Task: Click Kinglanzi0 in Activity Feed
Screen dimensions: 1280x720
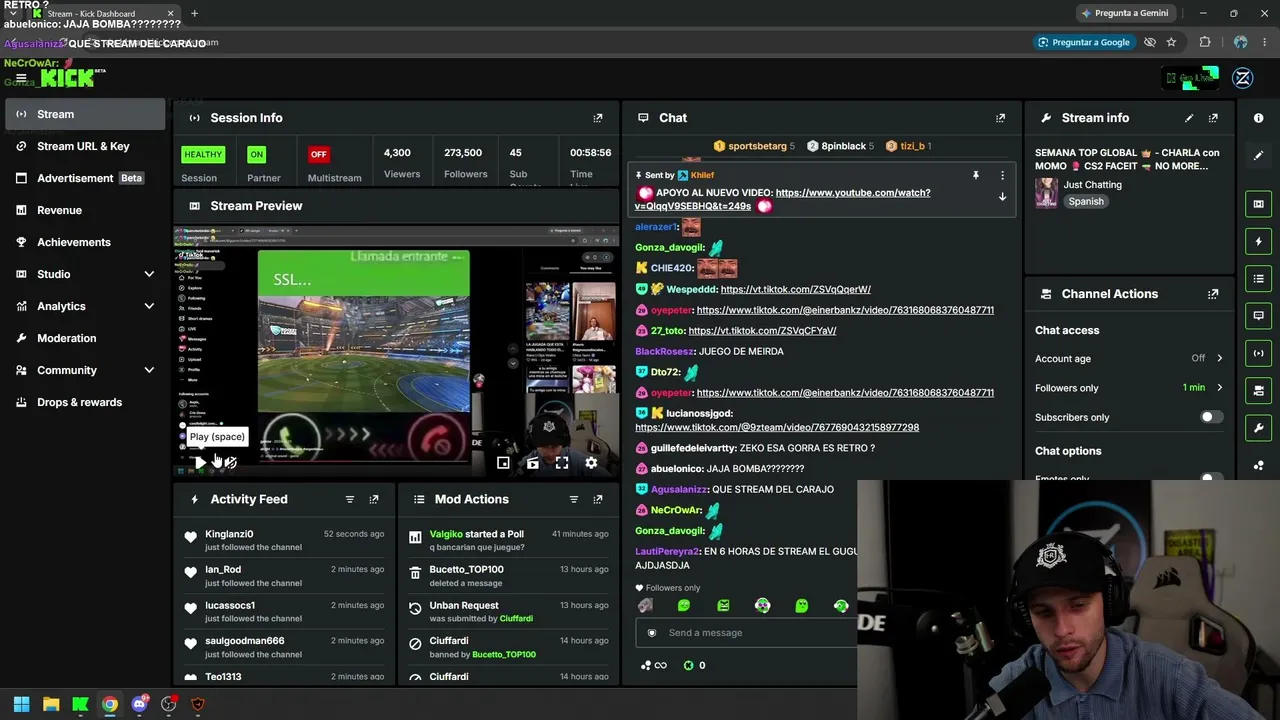Action: (229, 534)
